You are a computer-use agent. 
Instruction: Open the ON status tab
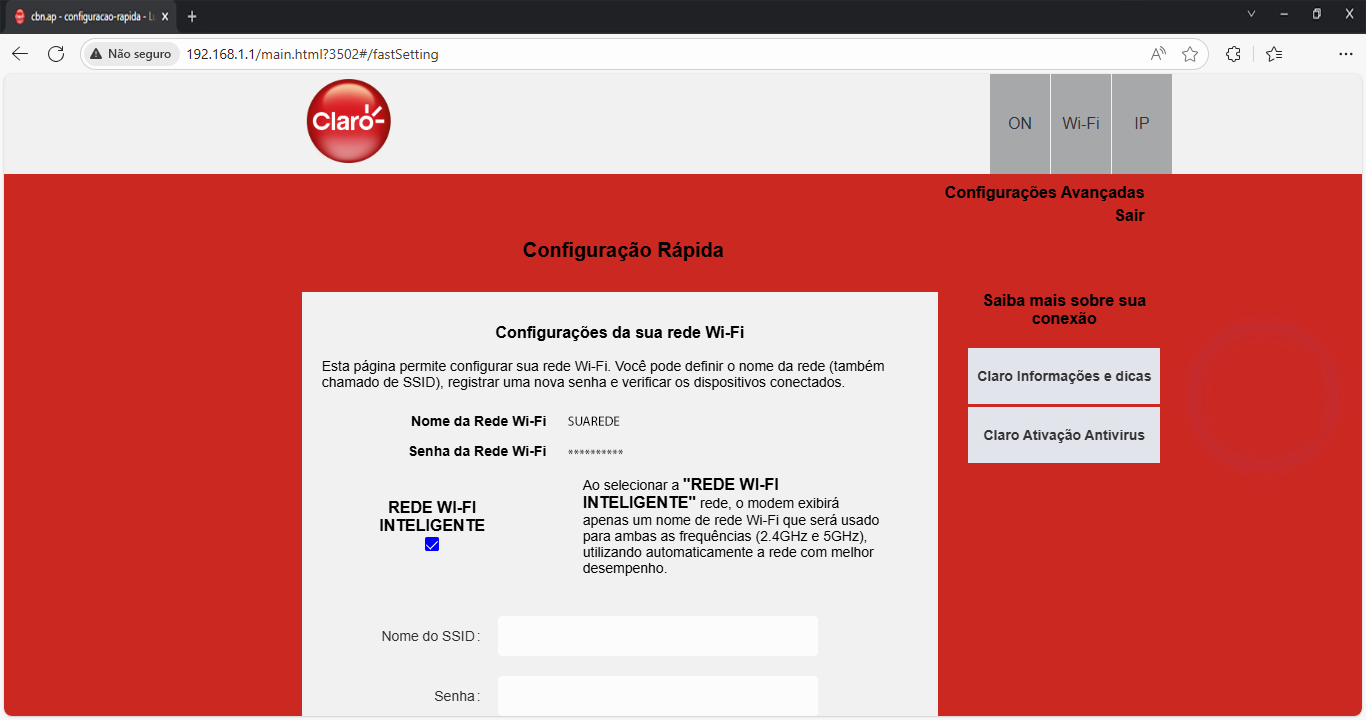tap(1020, 124)
